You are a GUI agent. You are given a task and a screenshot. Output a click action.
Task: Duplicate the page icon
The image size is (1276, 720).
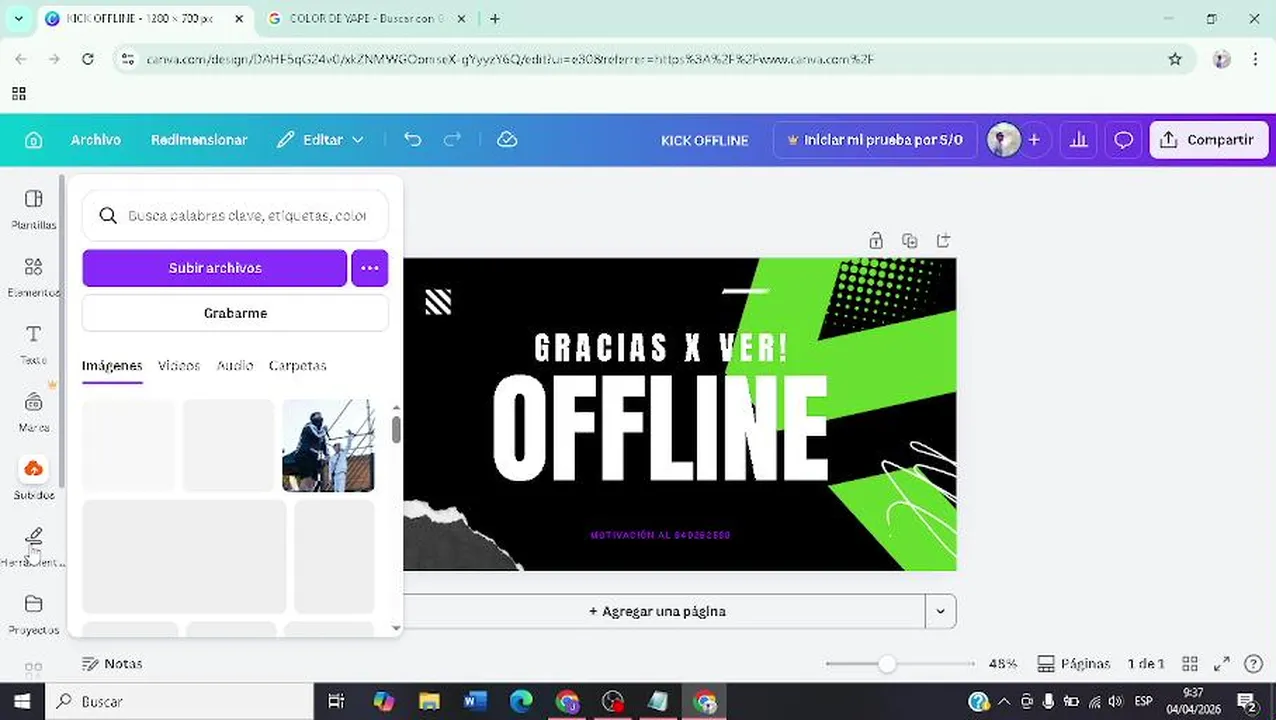[x=909, y=241]
